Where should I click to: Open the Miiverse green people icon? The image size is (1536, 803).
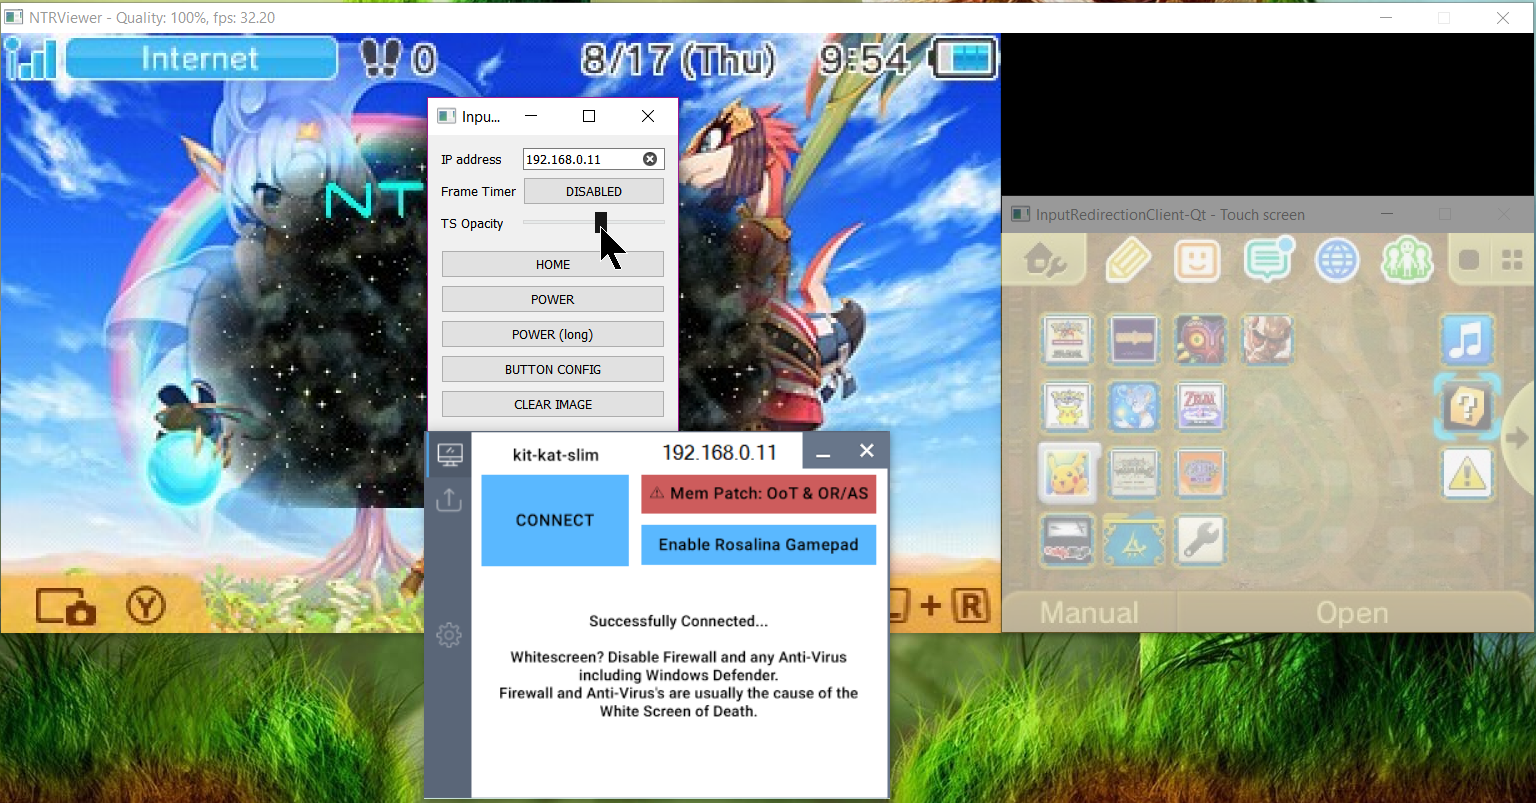[x=1406, y=261]
